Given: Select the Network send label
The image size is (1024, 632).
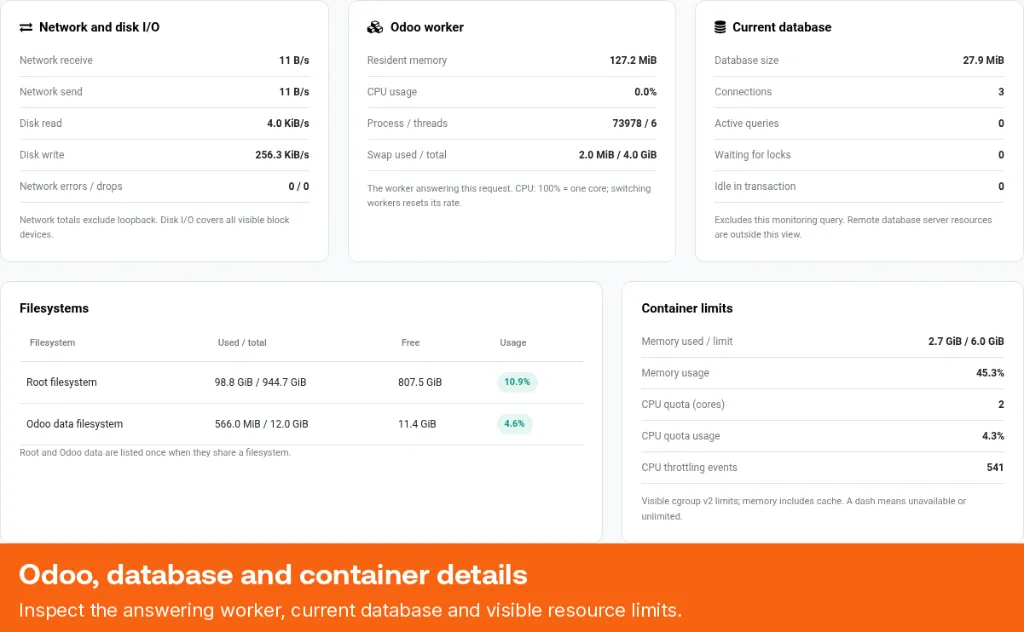Looking at the screenshot, I should click(x=51, y=91).
